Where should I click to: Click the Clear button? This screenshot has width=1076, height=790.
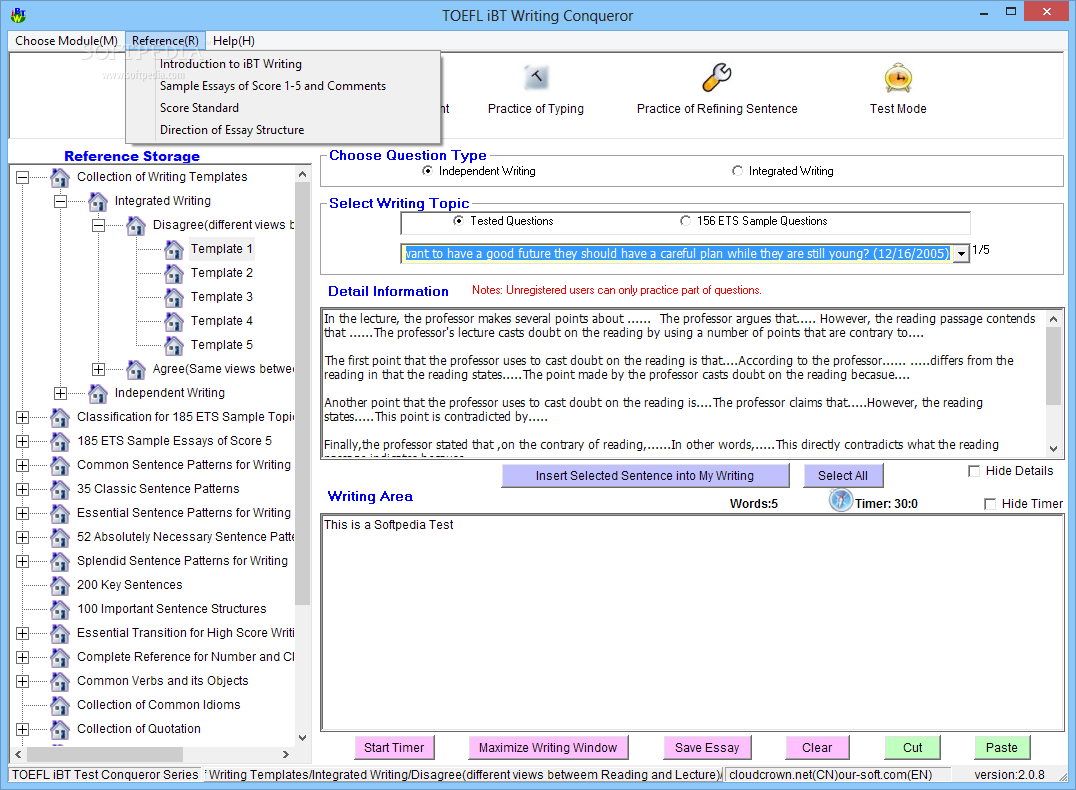(817, 747)
